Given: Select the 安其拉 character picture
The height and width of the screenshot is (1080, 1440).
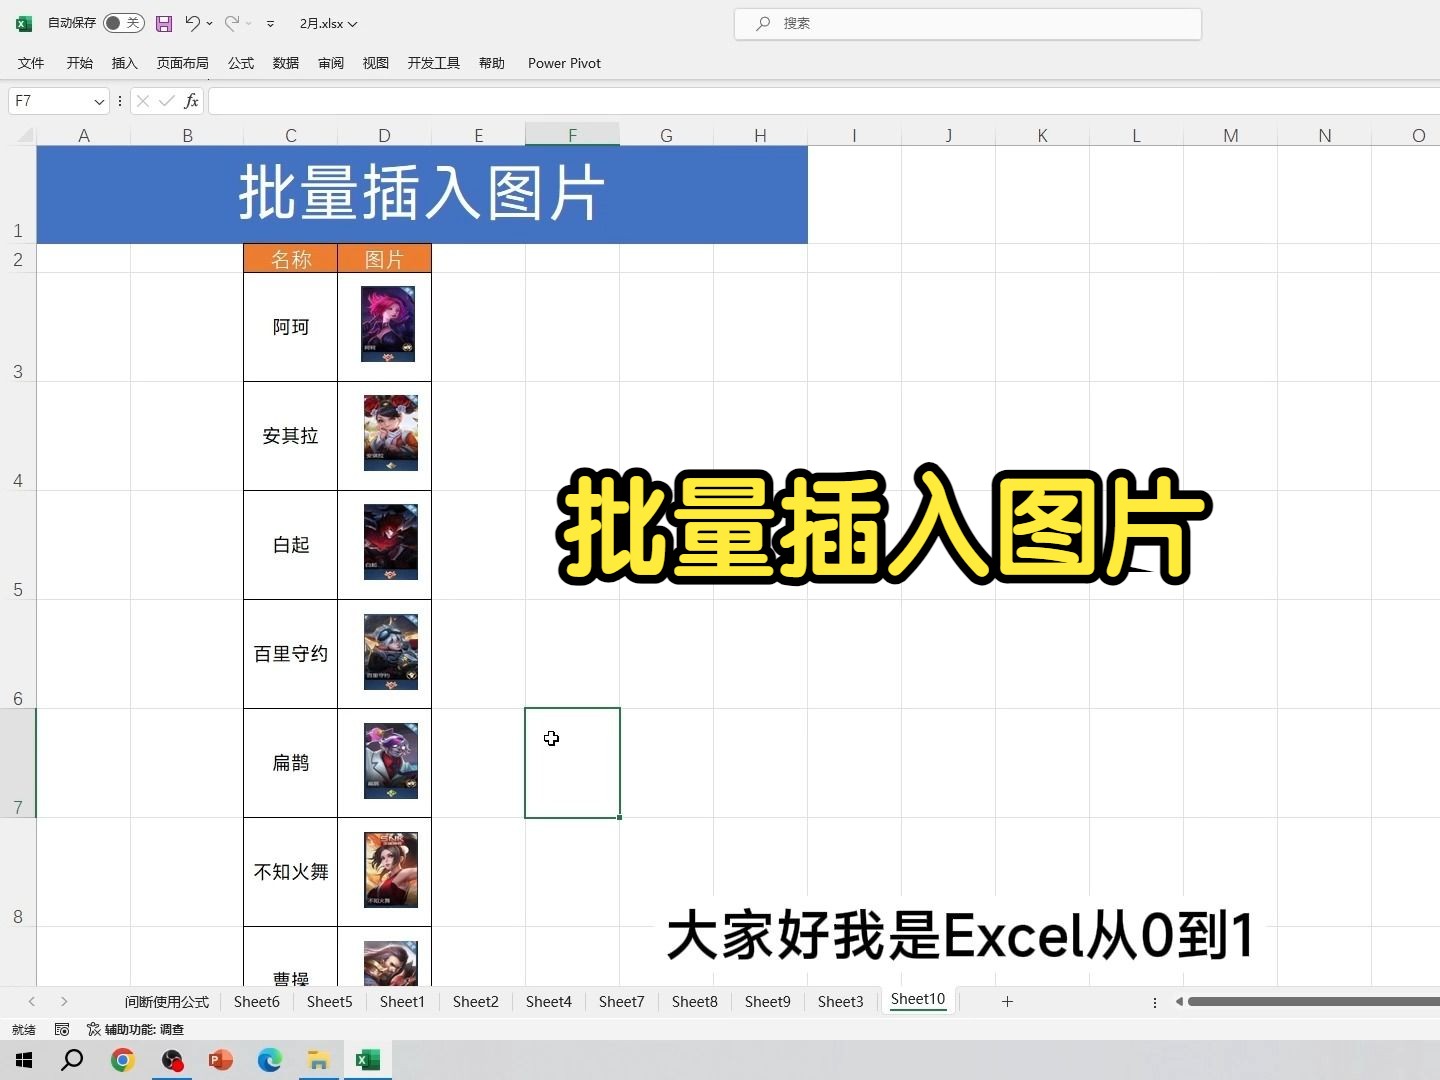Looking at the screenshot, I should point(391,433).
